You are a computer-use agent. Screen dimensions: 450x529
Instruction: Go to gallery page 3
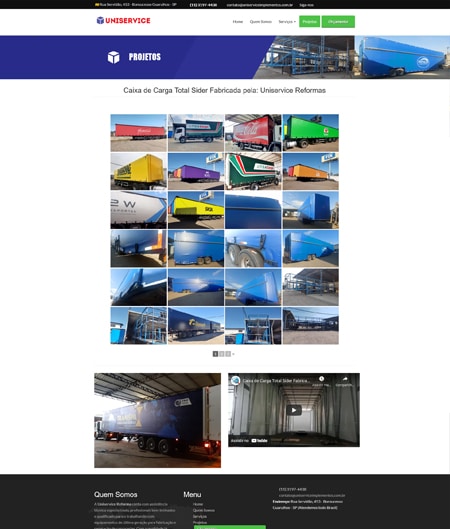228,354
